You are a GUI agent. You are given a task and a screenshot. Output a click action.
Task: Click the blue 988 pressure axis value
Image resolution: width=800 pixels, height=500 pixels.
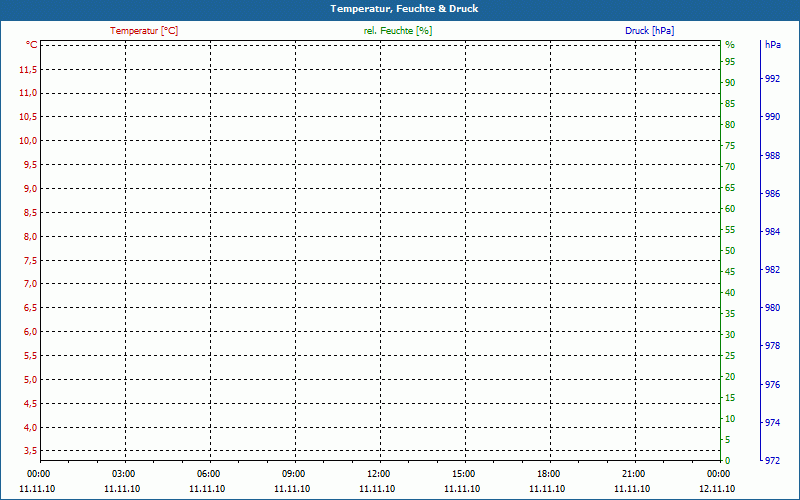pos(772,156)
